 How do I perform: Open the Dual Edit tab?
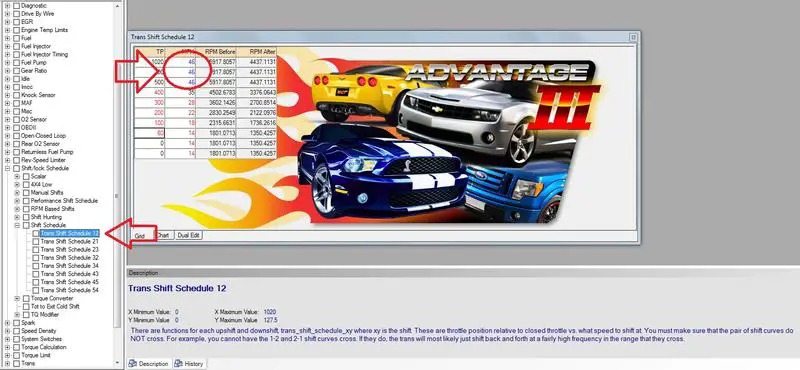point(189,235)
